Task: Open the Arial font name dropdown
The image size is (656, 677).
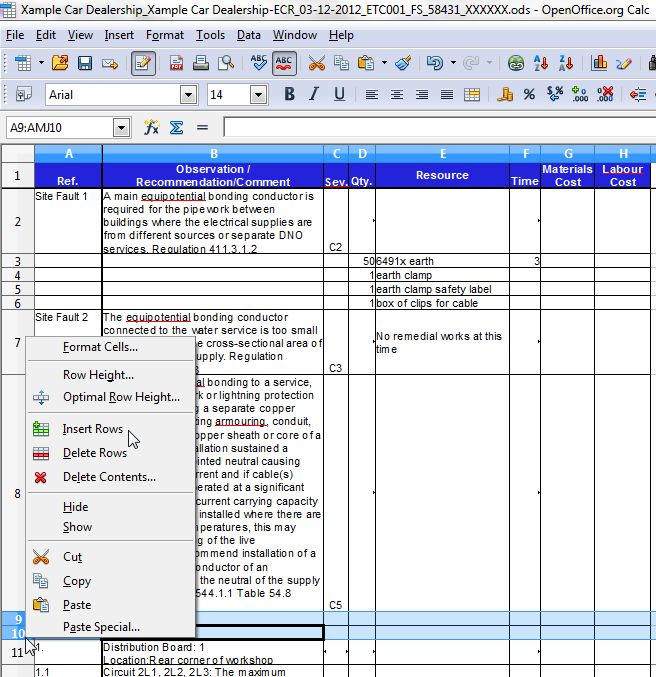Action: 188,95
